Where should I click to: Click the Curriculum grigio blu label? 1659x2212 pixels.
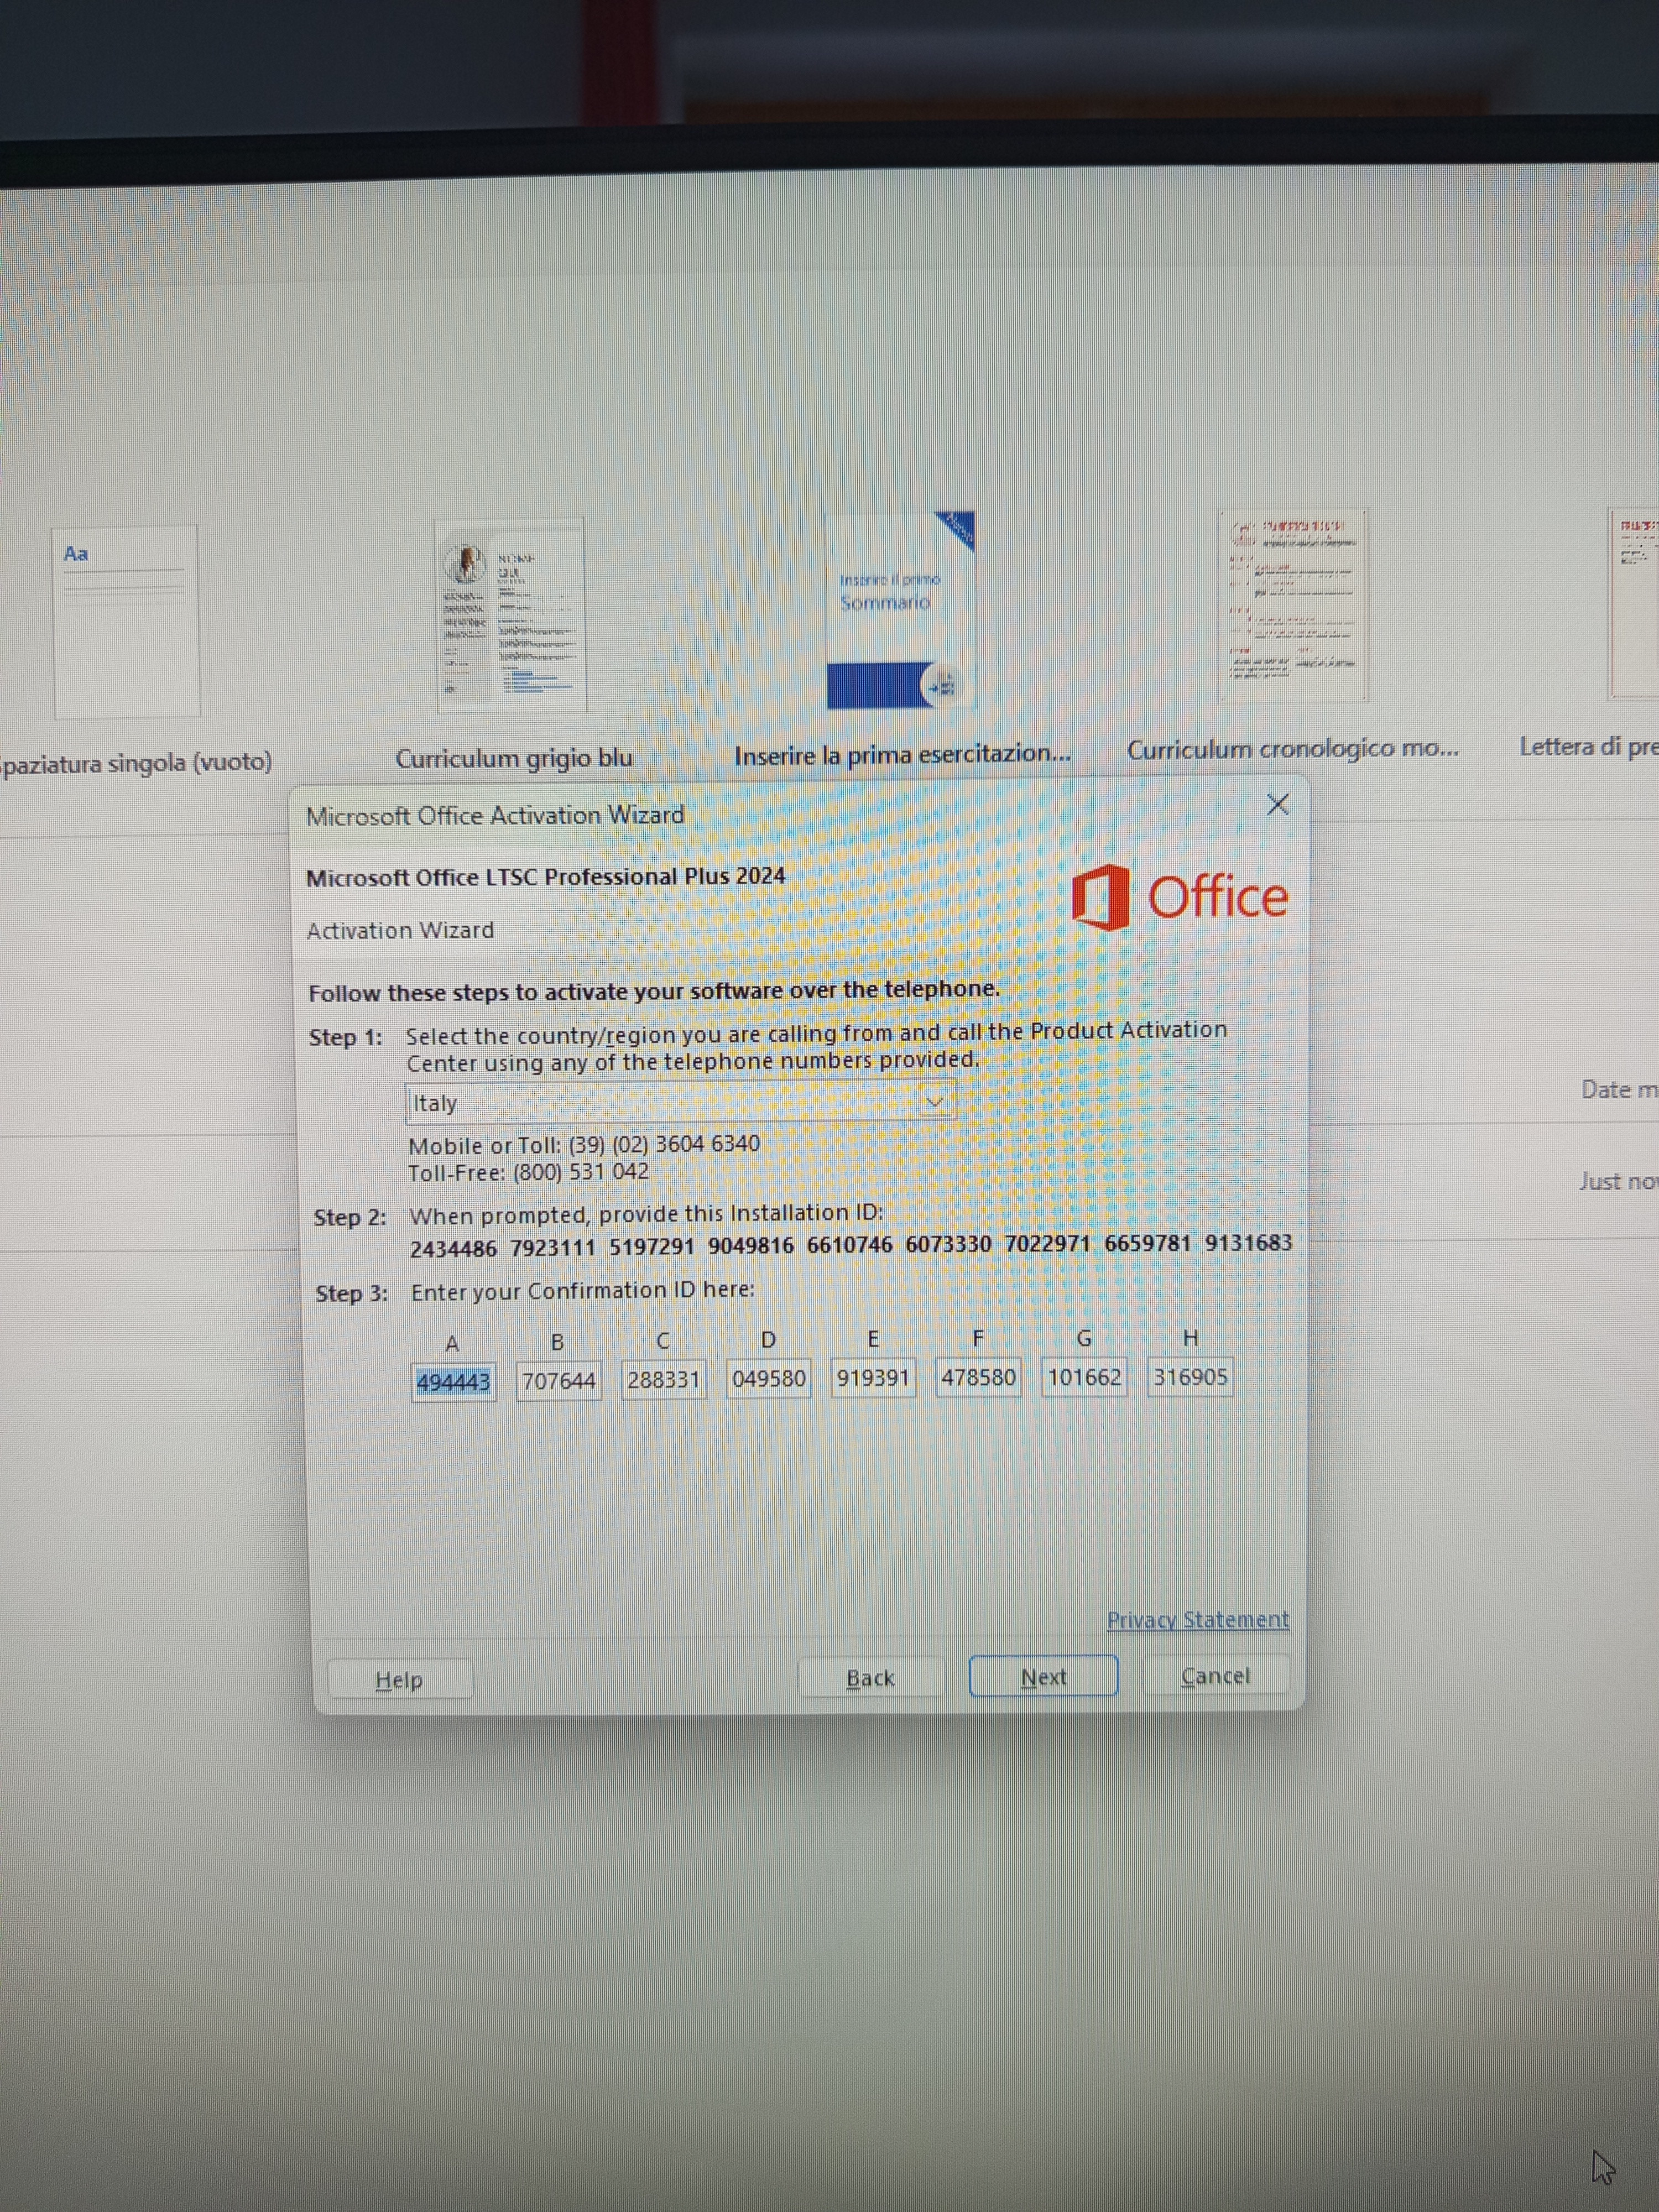[x=514, y=758]
